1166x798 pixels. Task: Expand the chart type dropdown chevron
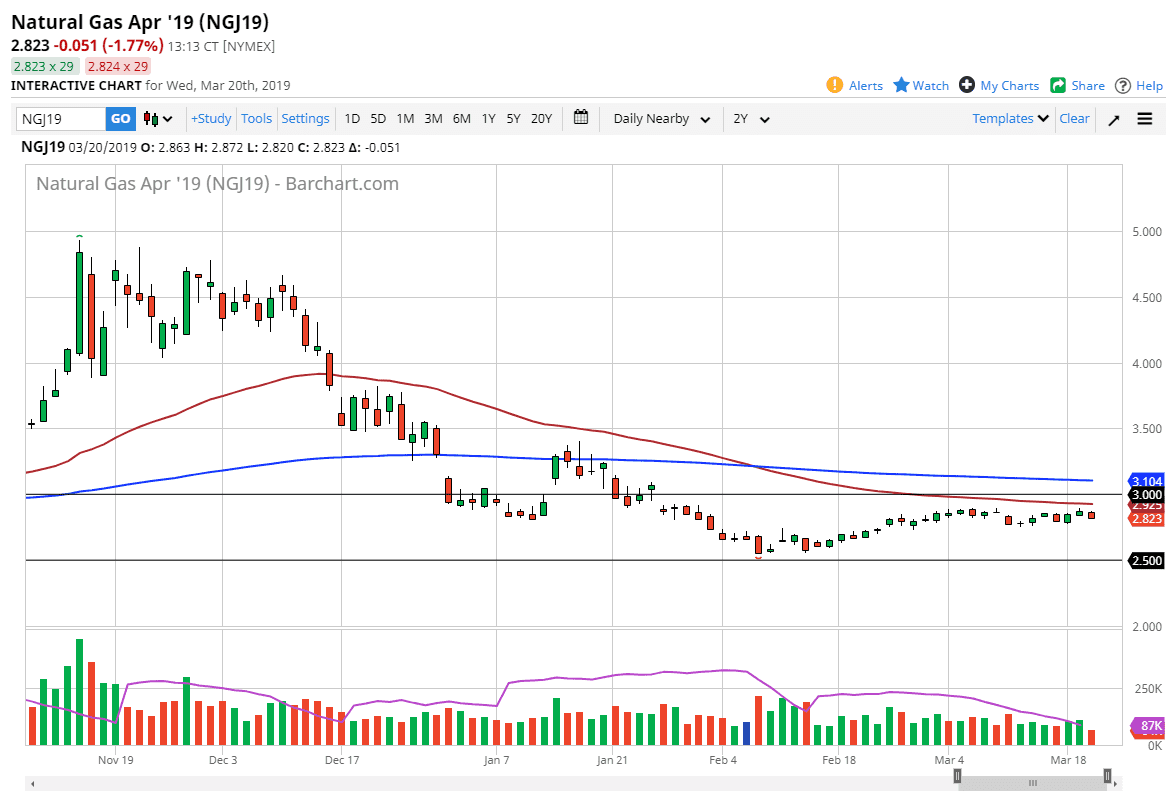pos(168,118)
